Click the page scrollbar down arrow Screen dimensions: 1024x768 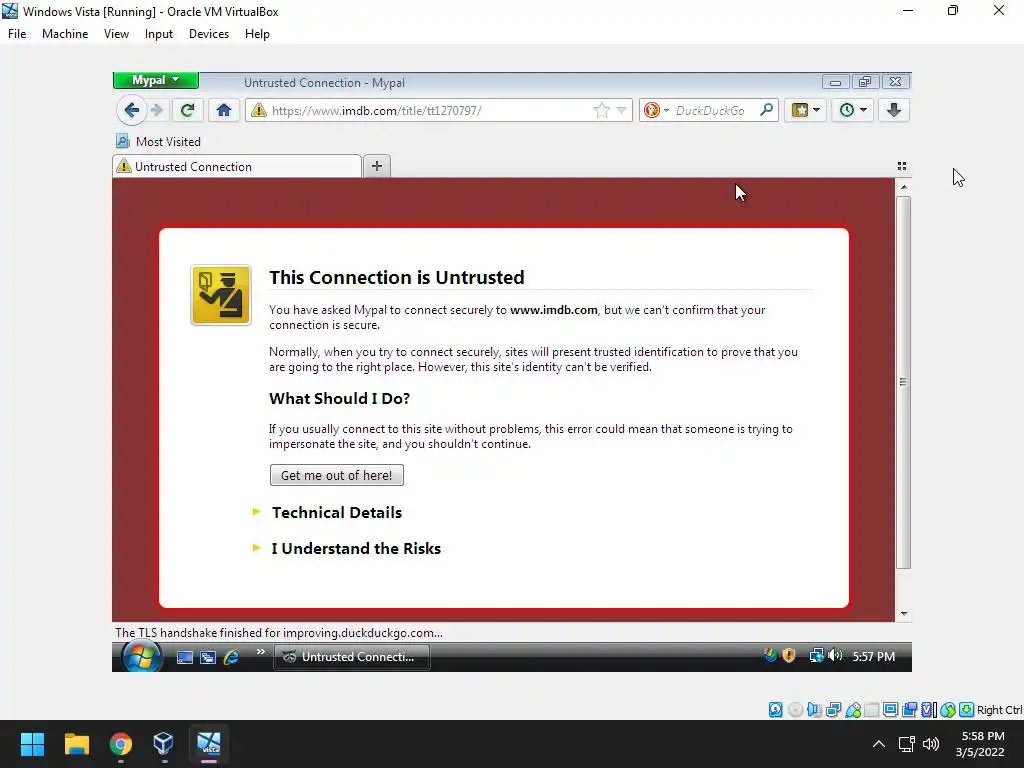[x=904, y=614]
